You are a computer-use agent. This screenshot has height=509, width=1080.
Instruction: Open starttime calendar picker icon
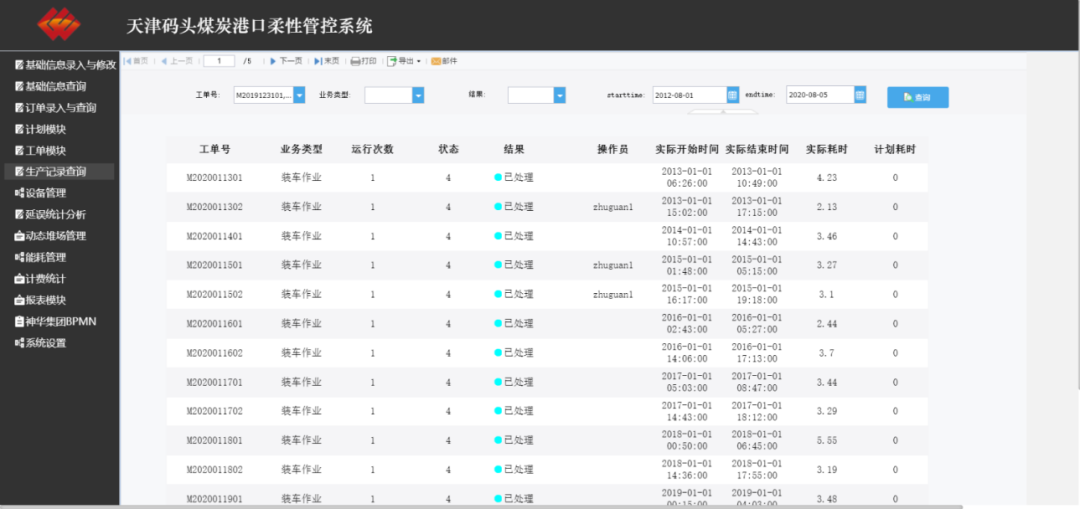(733, 95)
